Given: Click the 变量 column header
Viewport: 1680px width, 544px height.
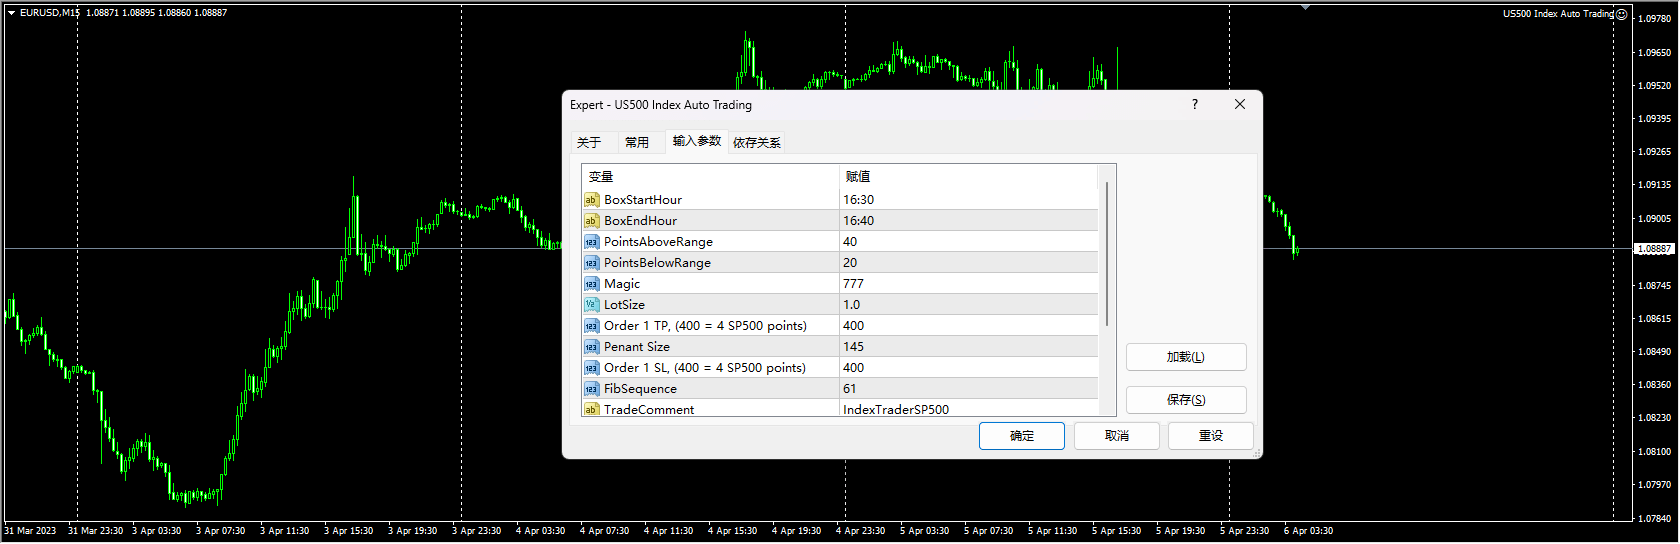Looking at the screenshot, I should 710,177.
